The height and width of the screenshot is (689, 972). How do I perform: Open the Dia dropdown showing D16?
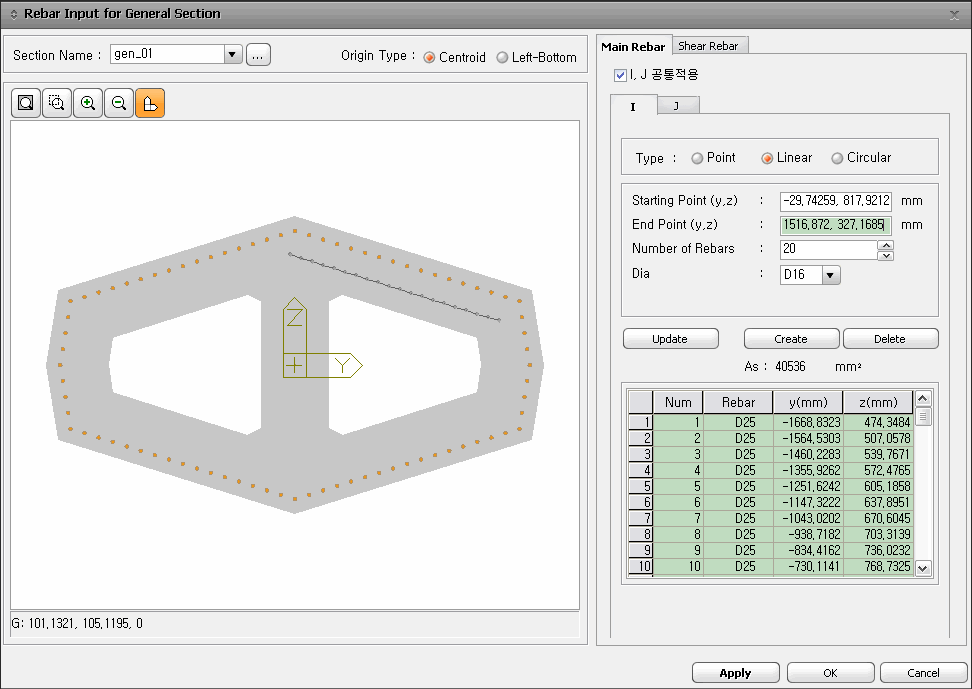[831, 275]
